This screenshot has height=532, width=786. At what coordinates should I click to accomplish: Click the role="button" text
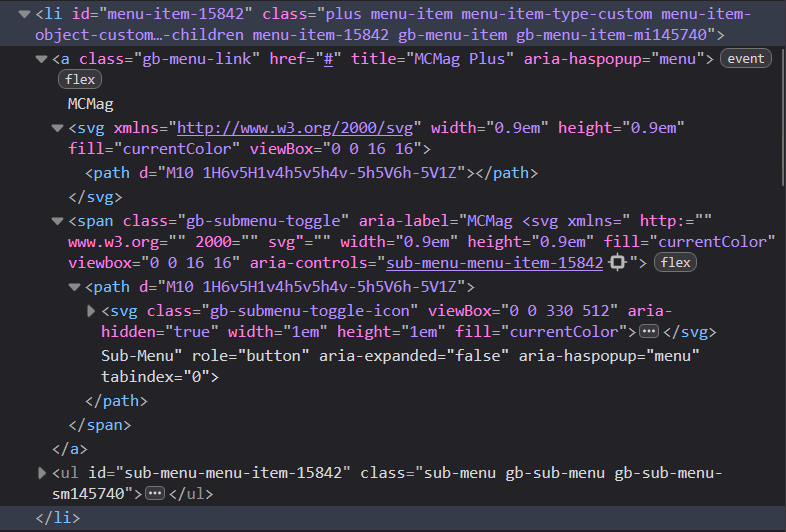[251, 356]
